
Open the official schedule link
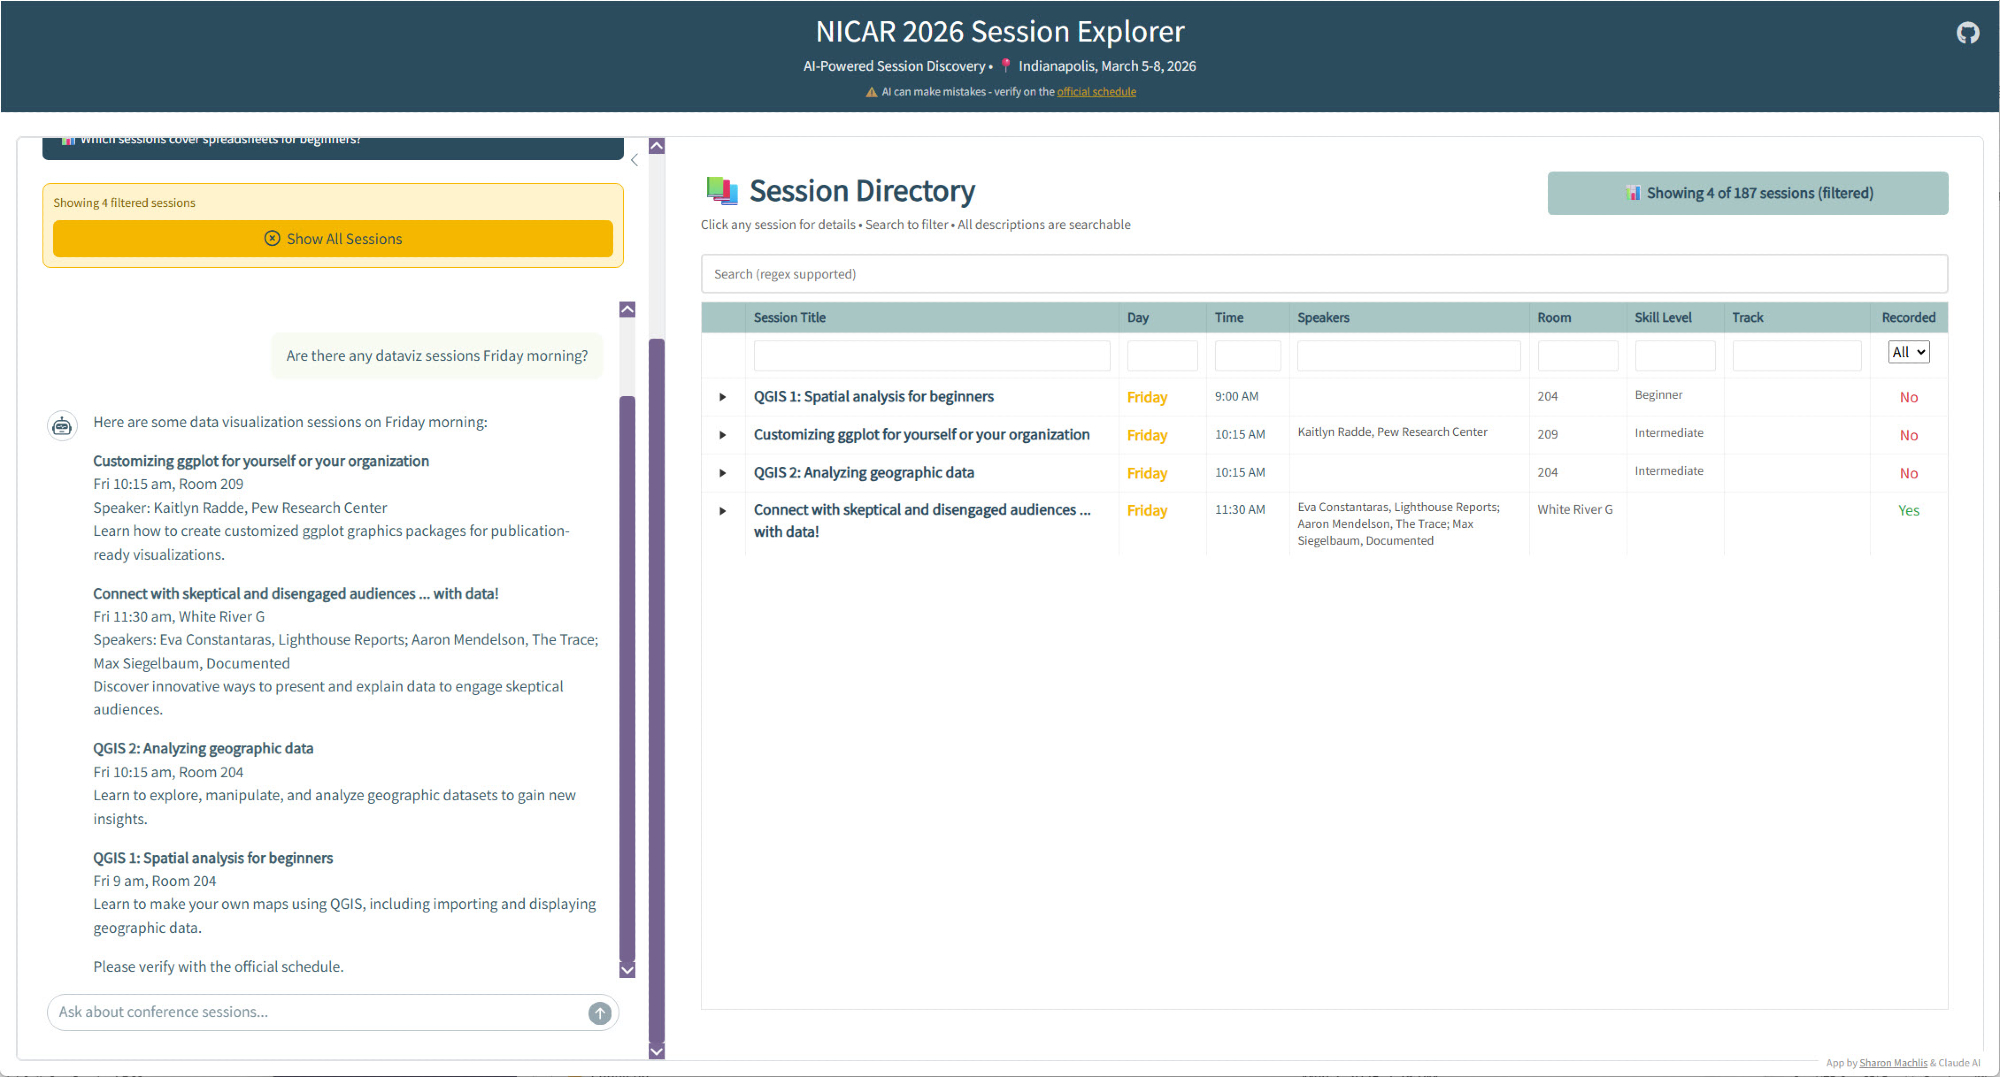tap(1096, 92)
